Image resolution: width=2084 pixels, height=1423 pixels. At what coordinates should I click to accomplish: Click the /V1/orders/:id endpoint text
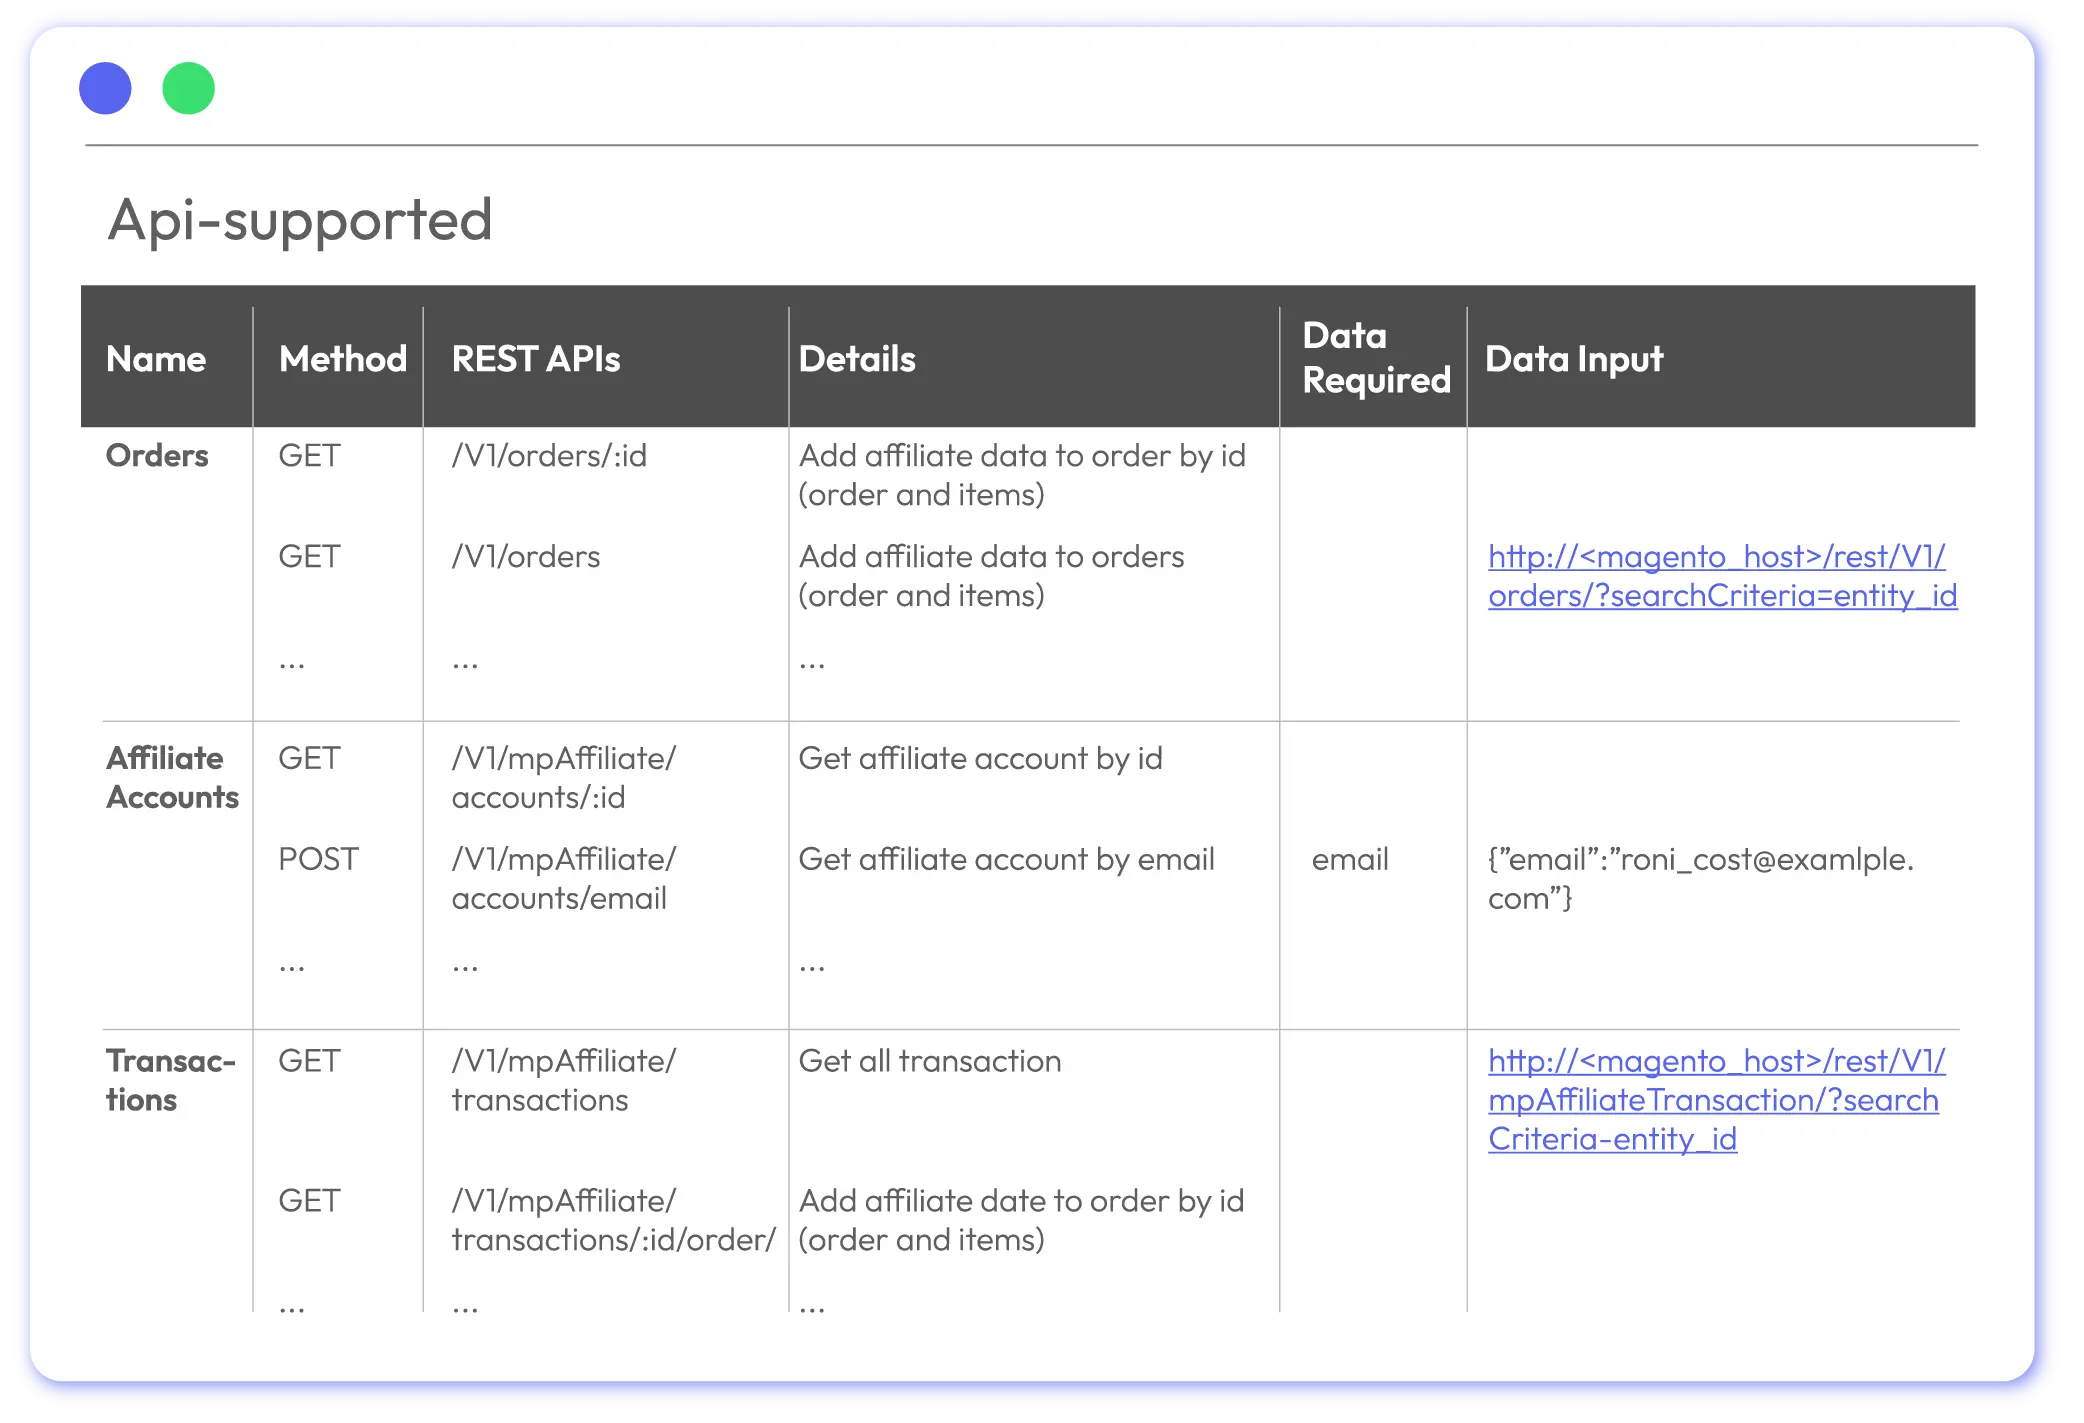(549, 456)
